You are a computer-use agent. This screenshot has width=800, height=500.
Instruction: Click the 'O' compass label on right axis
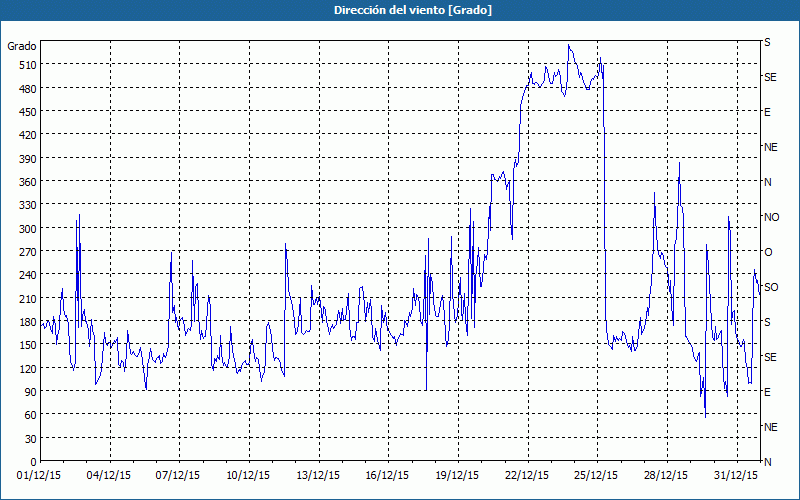[x=768, y=252]
